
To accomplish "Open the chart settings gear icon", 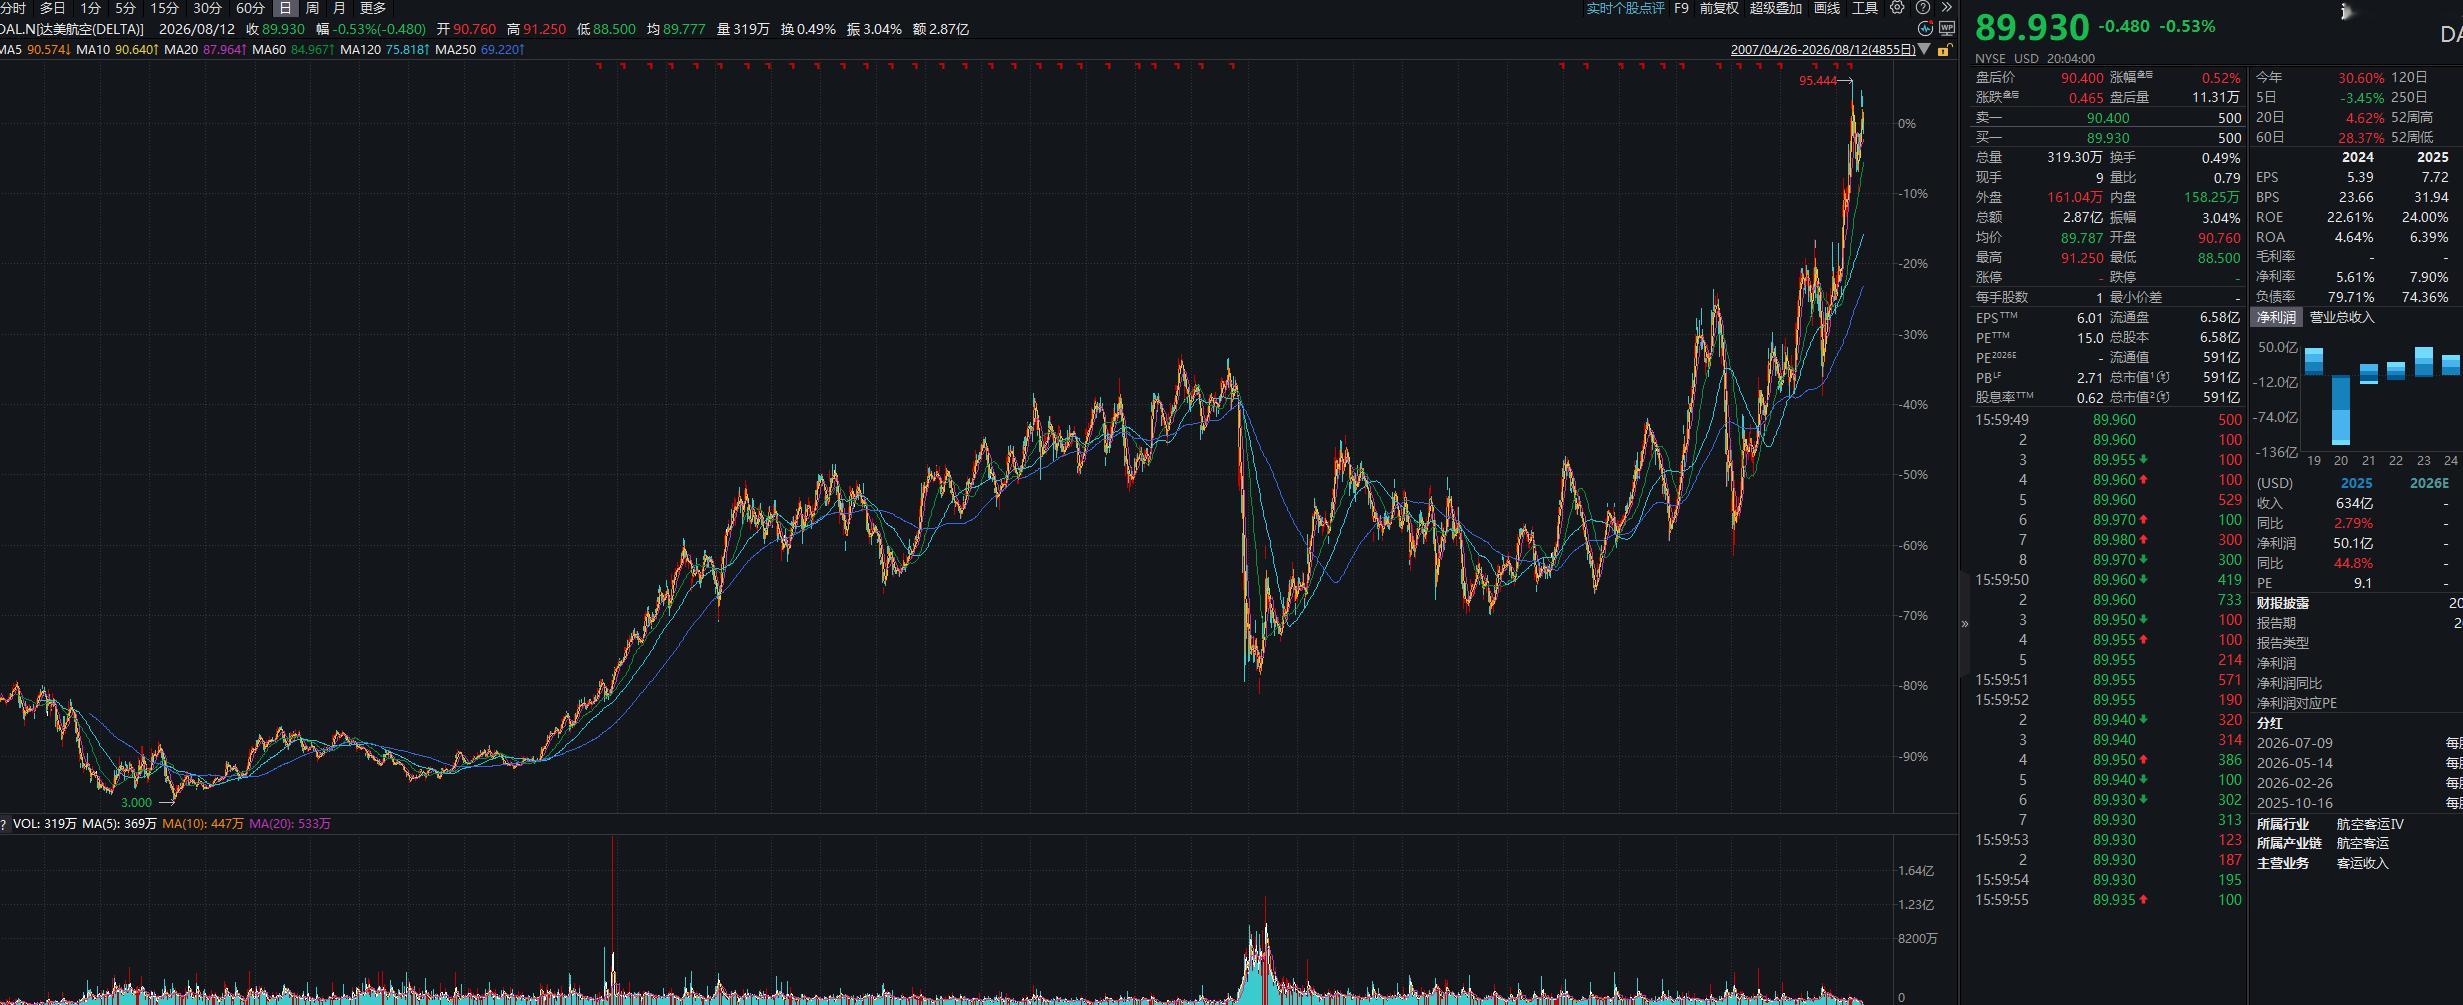I will tap(1897, 8).
